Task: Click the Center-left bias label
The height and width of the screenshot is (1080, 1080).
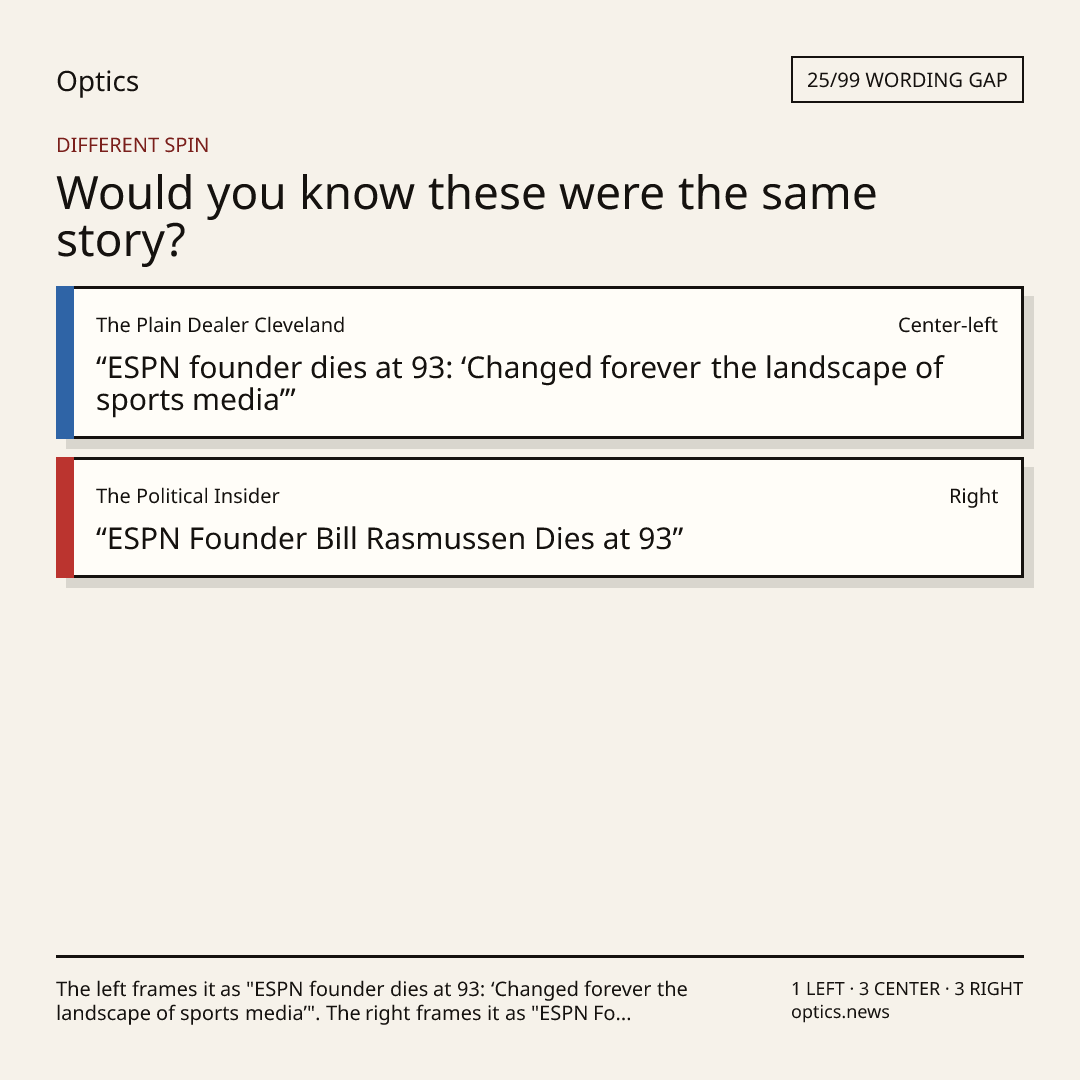Action: coord(947,325)
